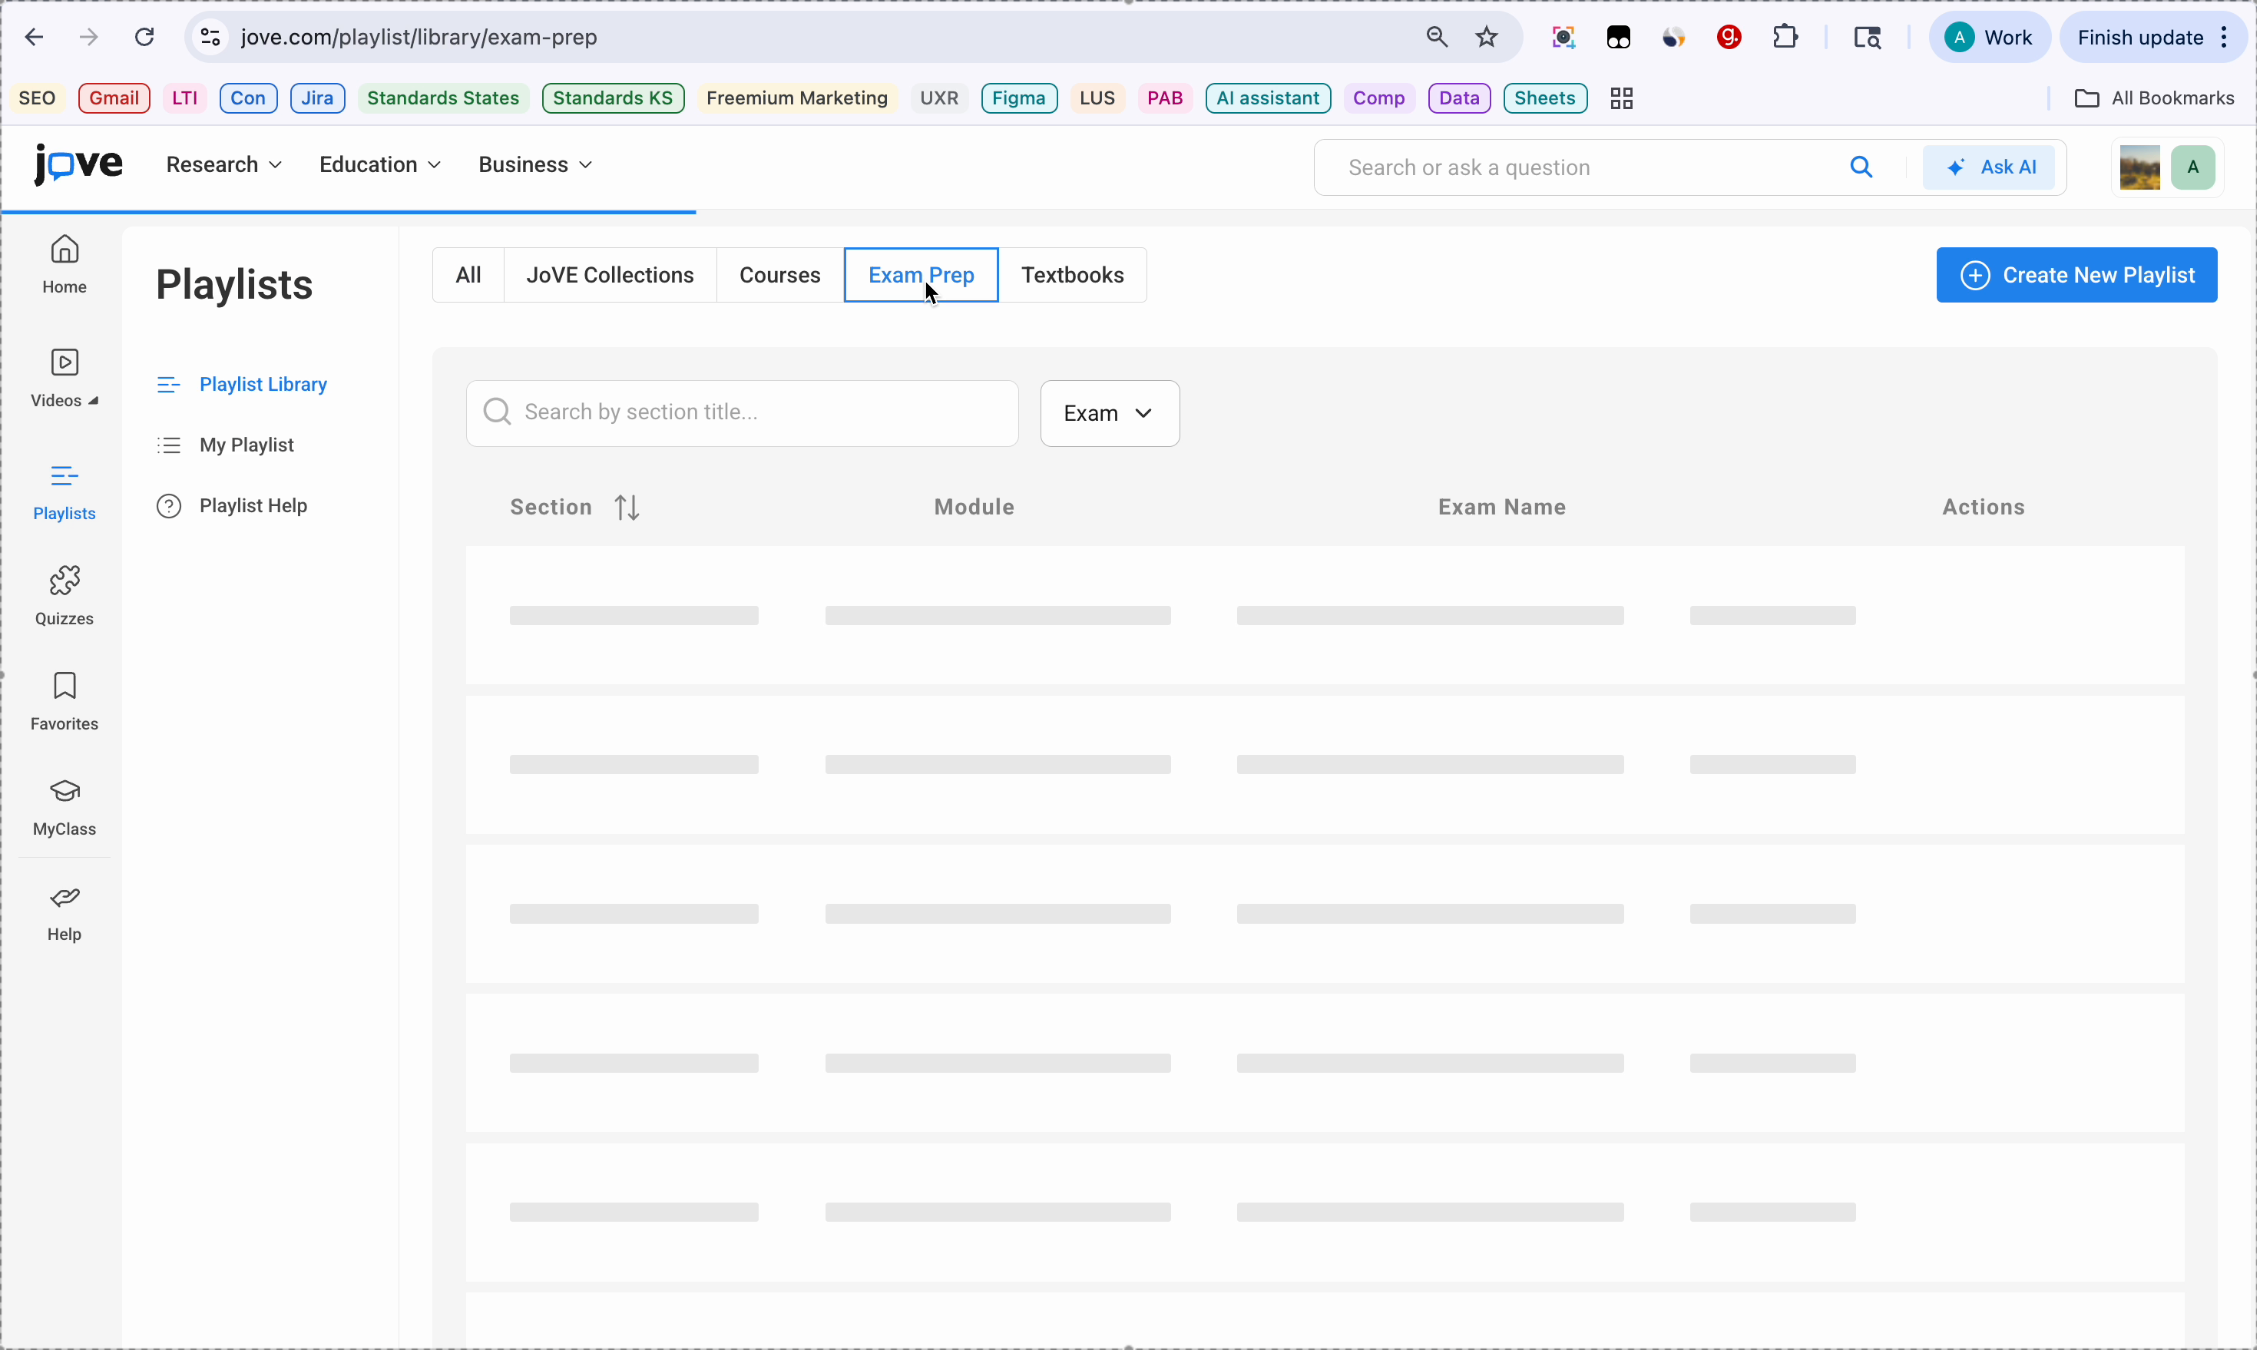This screenshot has width=2257, height=1350.
Task: Open the Sheets bookmark
Action: tap(1545, 98)
